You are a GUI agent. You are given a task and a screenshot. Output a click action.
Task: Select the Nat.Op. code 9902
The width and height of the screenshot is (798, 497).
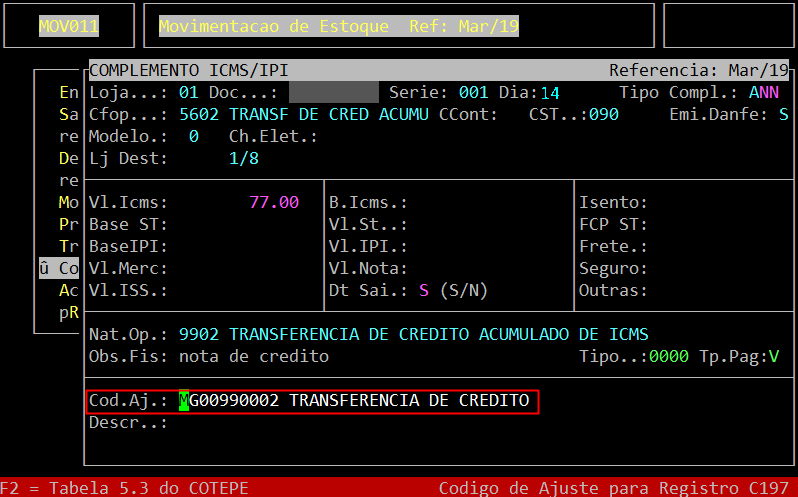tap(199, 334)
